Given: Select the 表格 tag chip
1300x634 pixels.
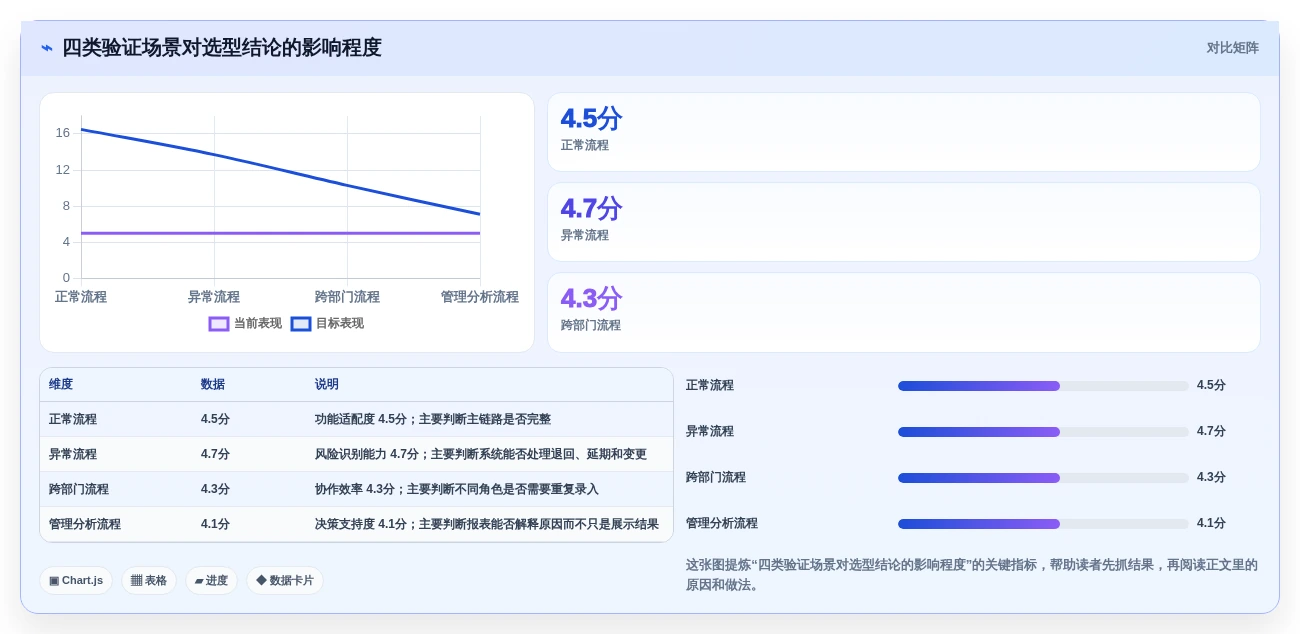Looking at the screenshot, I should coord(149,580).
